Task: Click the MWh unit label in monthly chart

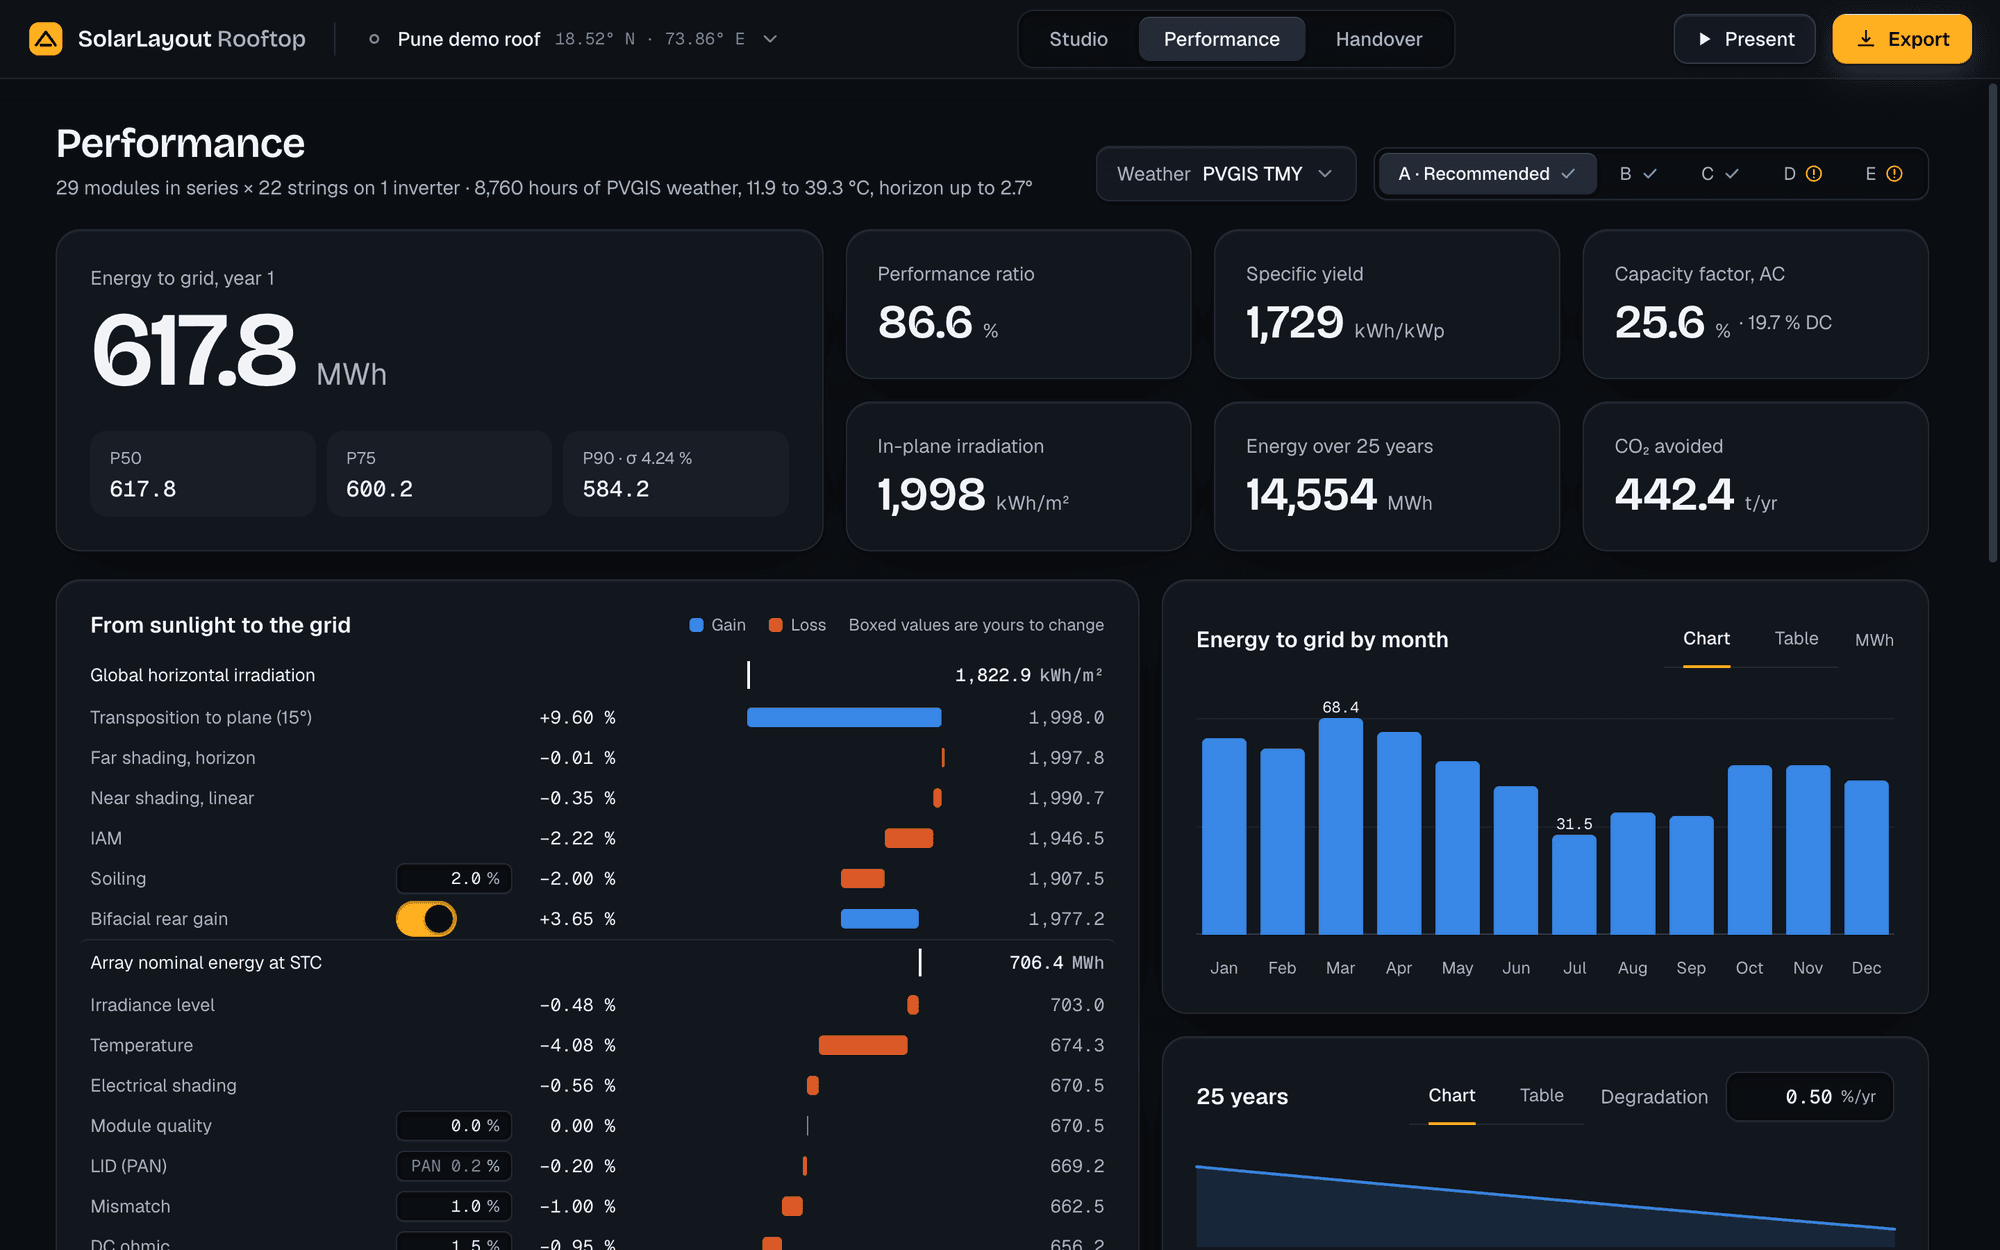Action: click(1874, 640)
